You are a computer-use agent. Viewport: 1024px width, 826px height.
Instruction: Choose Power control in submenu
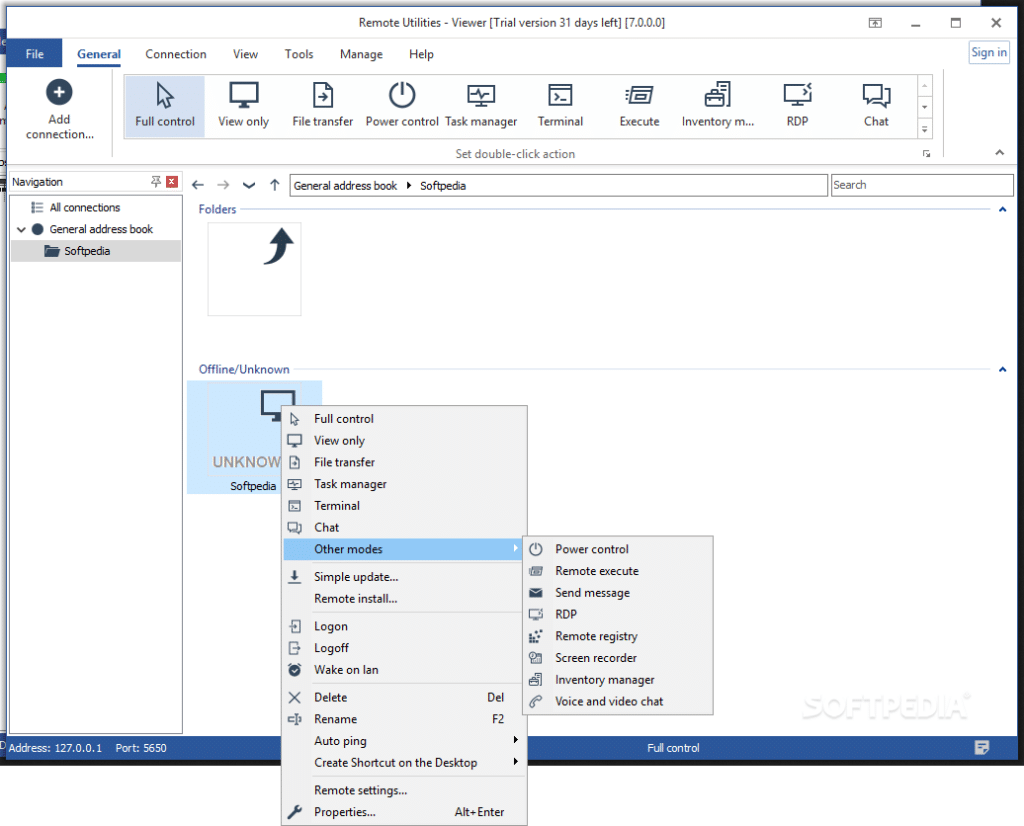pyautogui.click(x=618, y=550)
